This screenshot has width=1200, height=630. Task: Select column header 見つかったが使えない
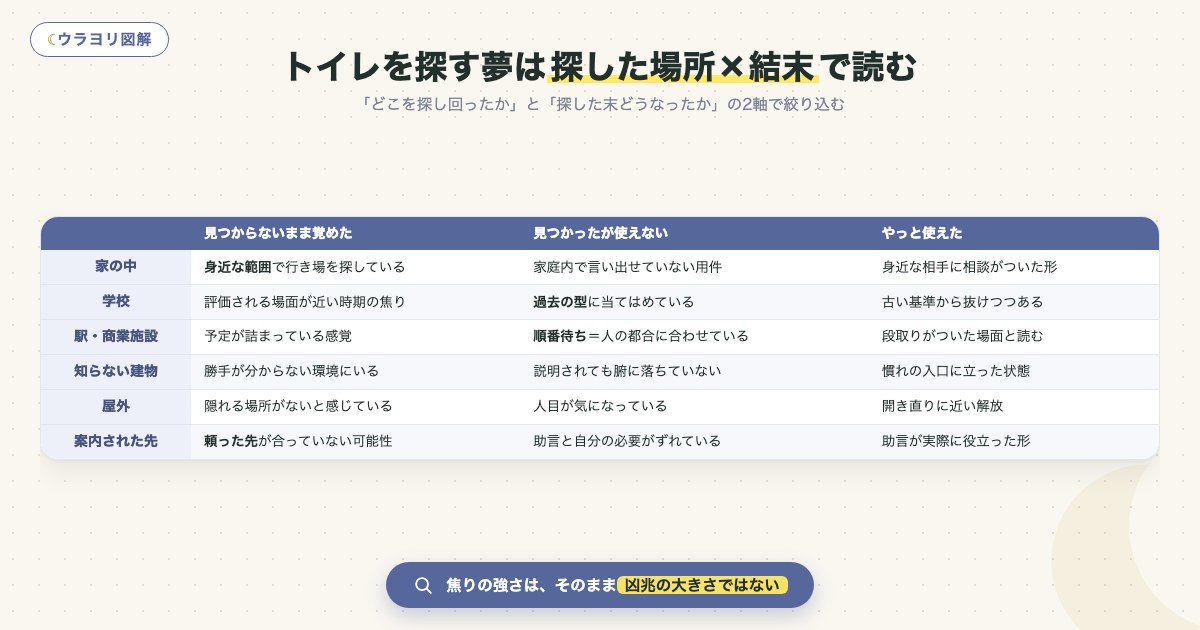[600, 233]
